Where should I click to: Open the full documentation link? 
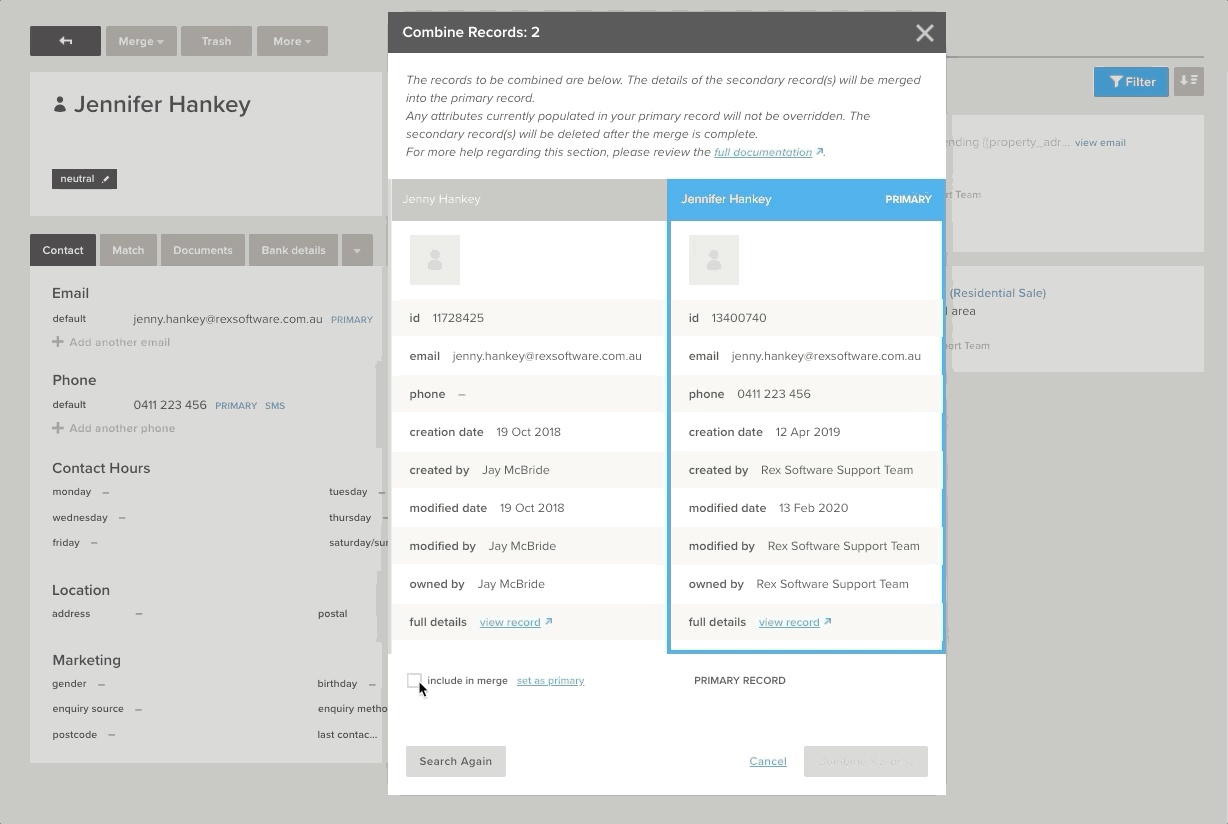(x=763, y=153)
